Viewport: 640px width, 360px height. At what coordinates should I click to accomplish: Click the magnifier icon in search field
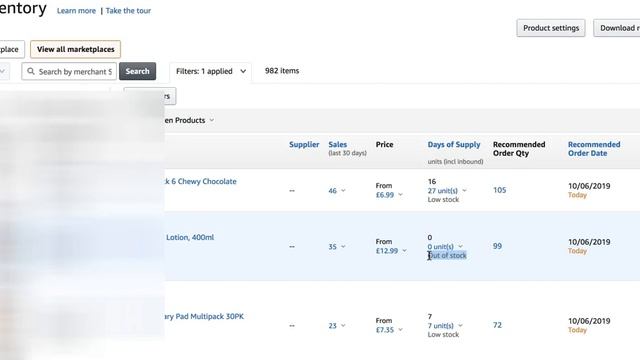(31, 71)
